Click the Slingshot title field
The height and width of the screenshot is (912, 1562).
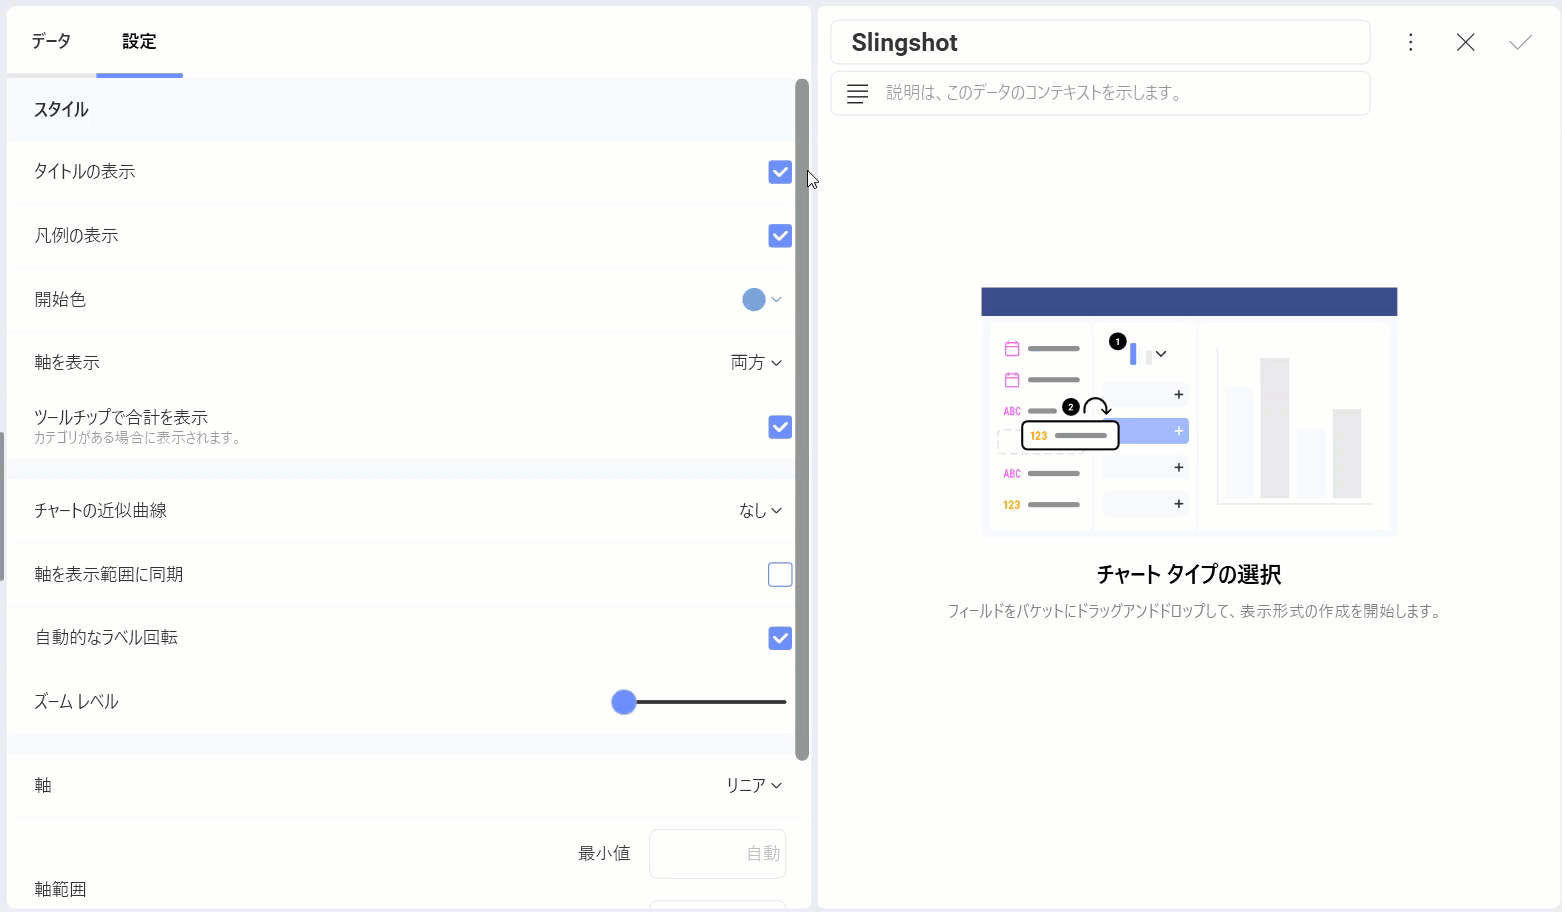(1100, 42)
